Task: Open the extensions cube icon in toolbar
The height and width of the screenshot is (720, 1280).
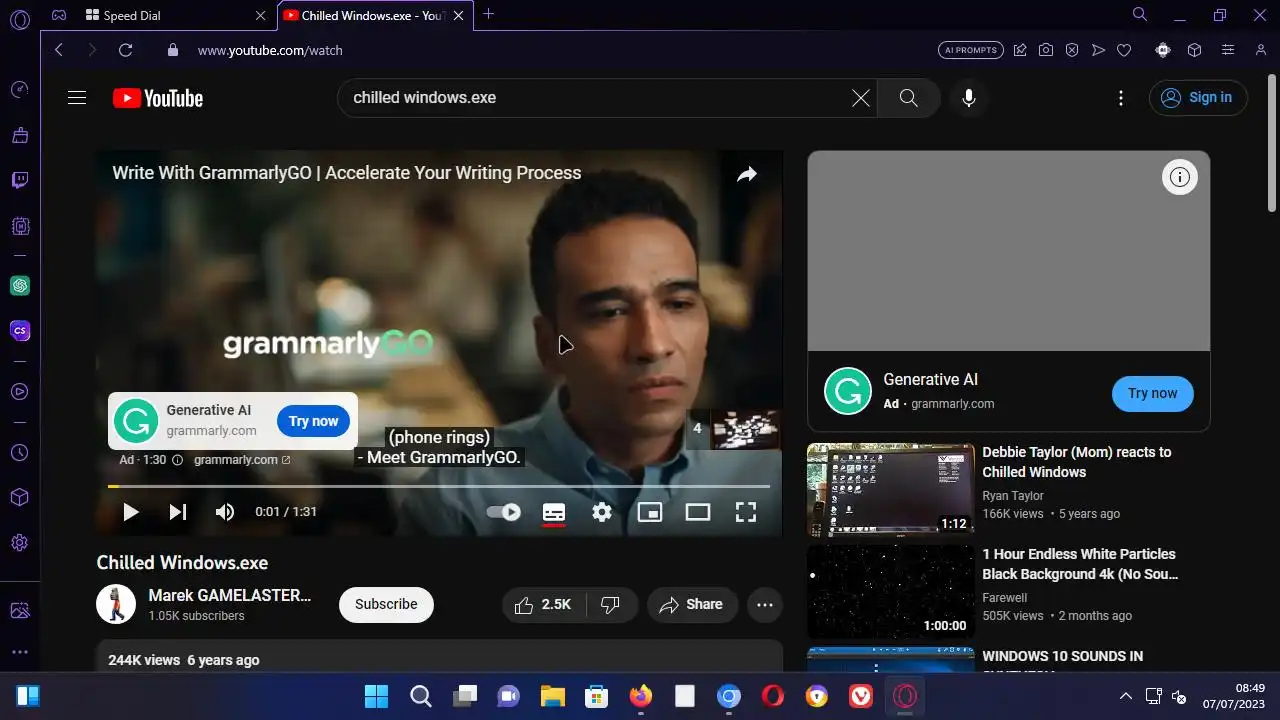Action: tap(1194, 50)
